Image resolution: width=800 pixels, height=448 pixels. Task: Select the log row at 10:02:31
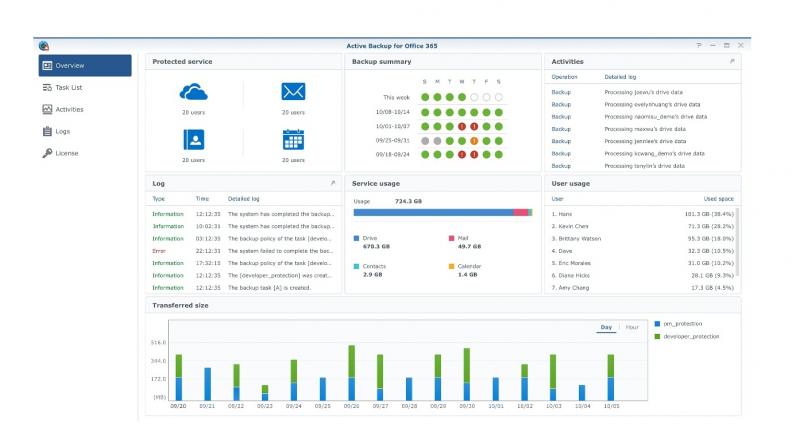243,226
